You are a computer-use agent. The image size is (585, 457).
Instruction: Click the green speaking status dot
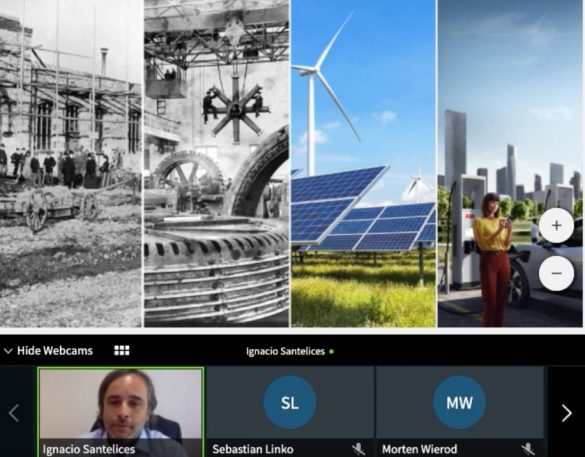[331, 351]
